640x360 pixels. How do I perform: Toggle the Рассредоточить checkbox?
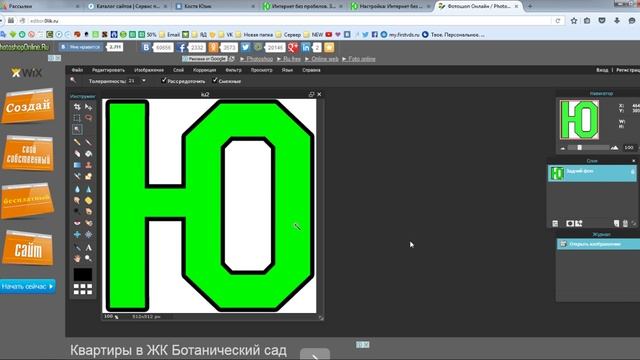pyautogui.click(x=164, y=80)
